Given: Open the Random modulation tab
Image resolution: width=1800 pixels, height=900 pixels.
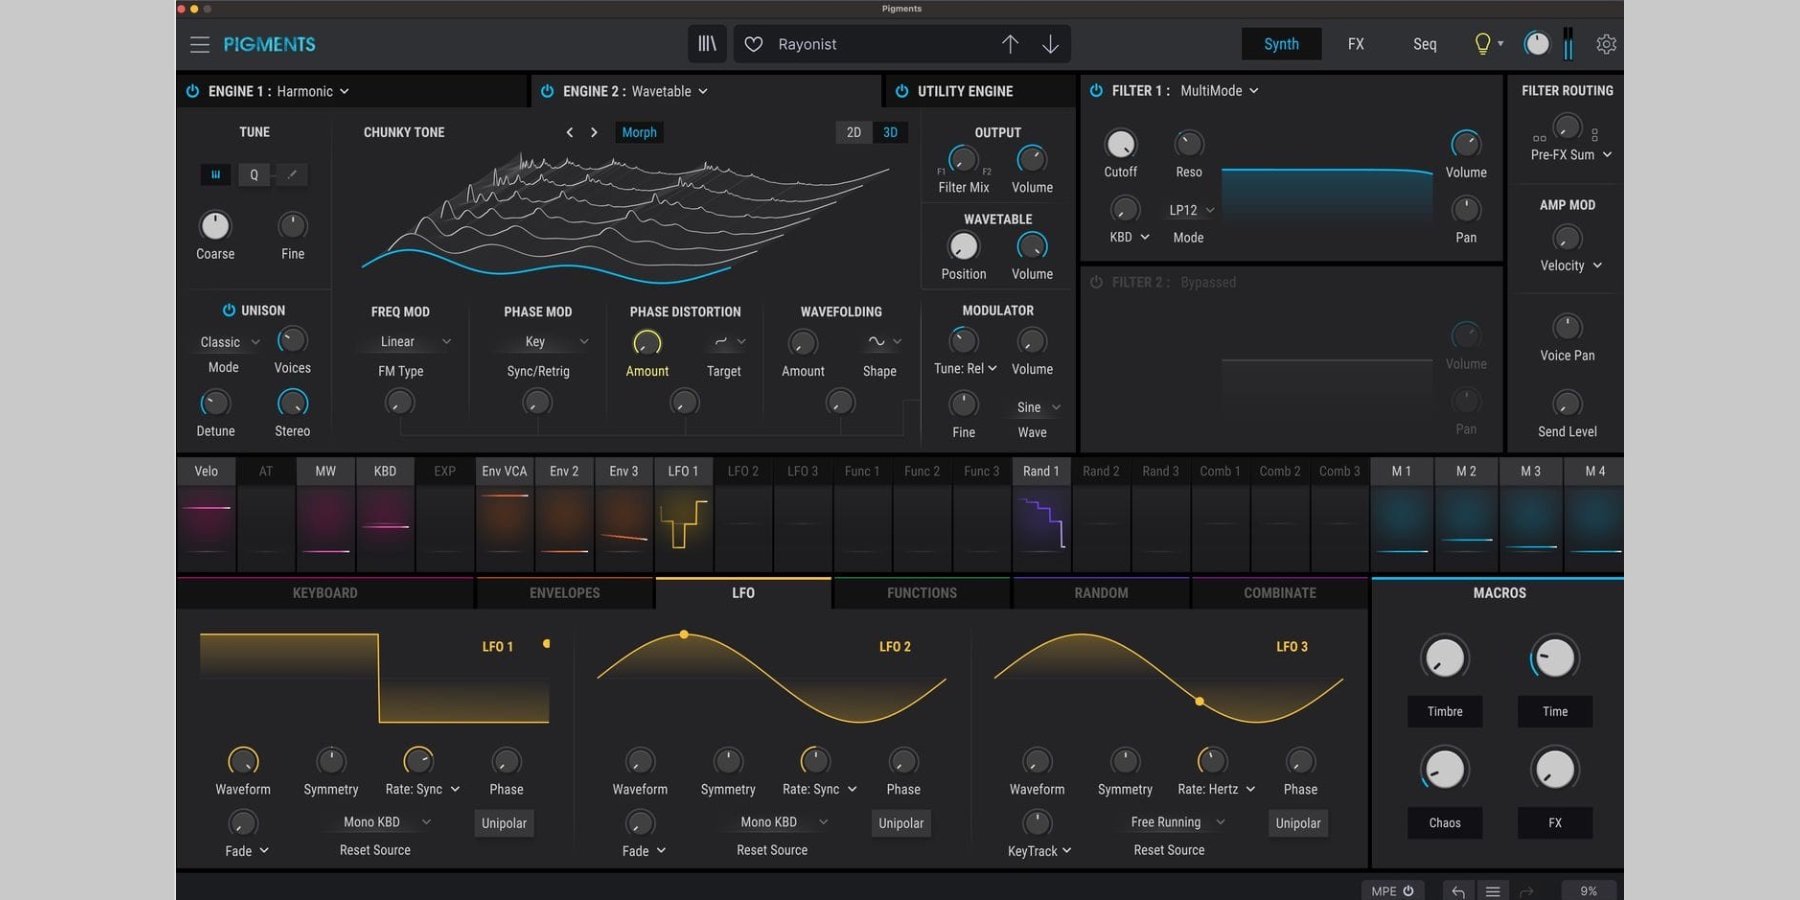Looking at the screenshot, I should [1101, 593].
